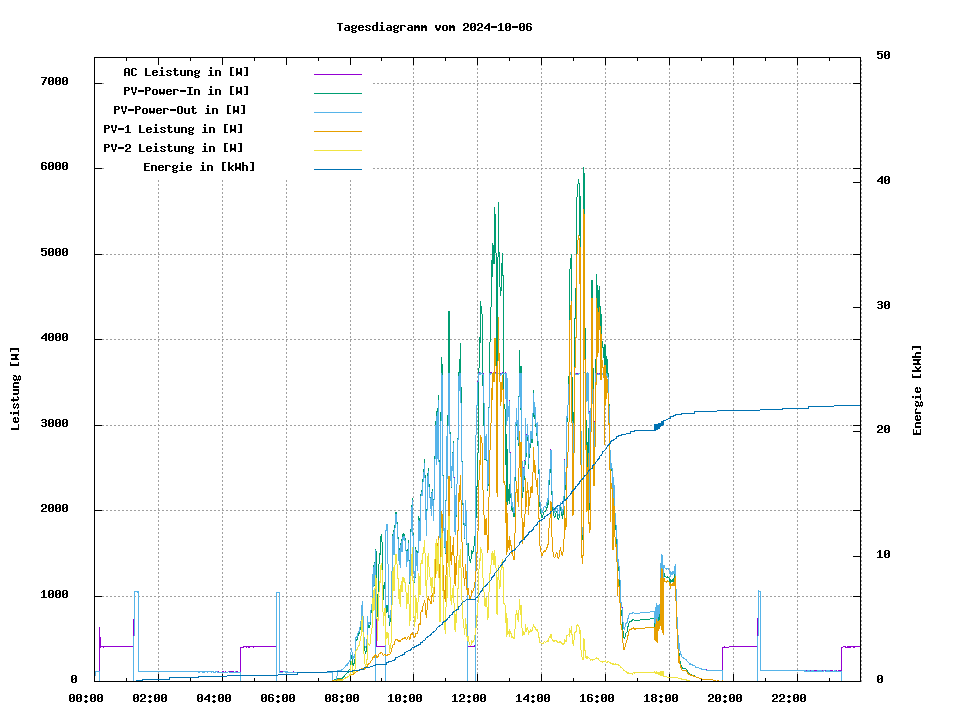Click the yellow PV-2 Leistung legend line
The image size is (960, 720).
337,149
